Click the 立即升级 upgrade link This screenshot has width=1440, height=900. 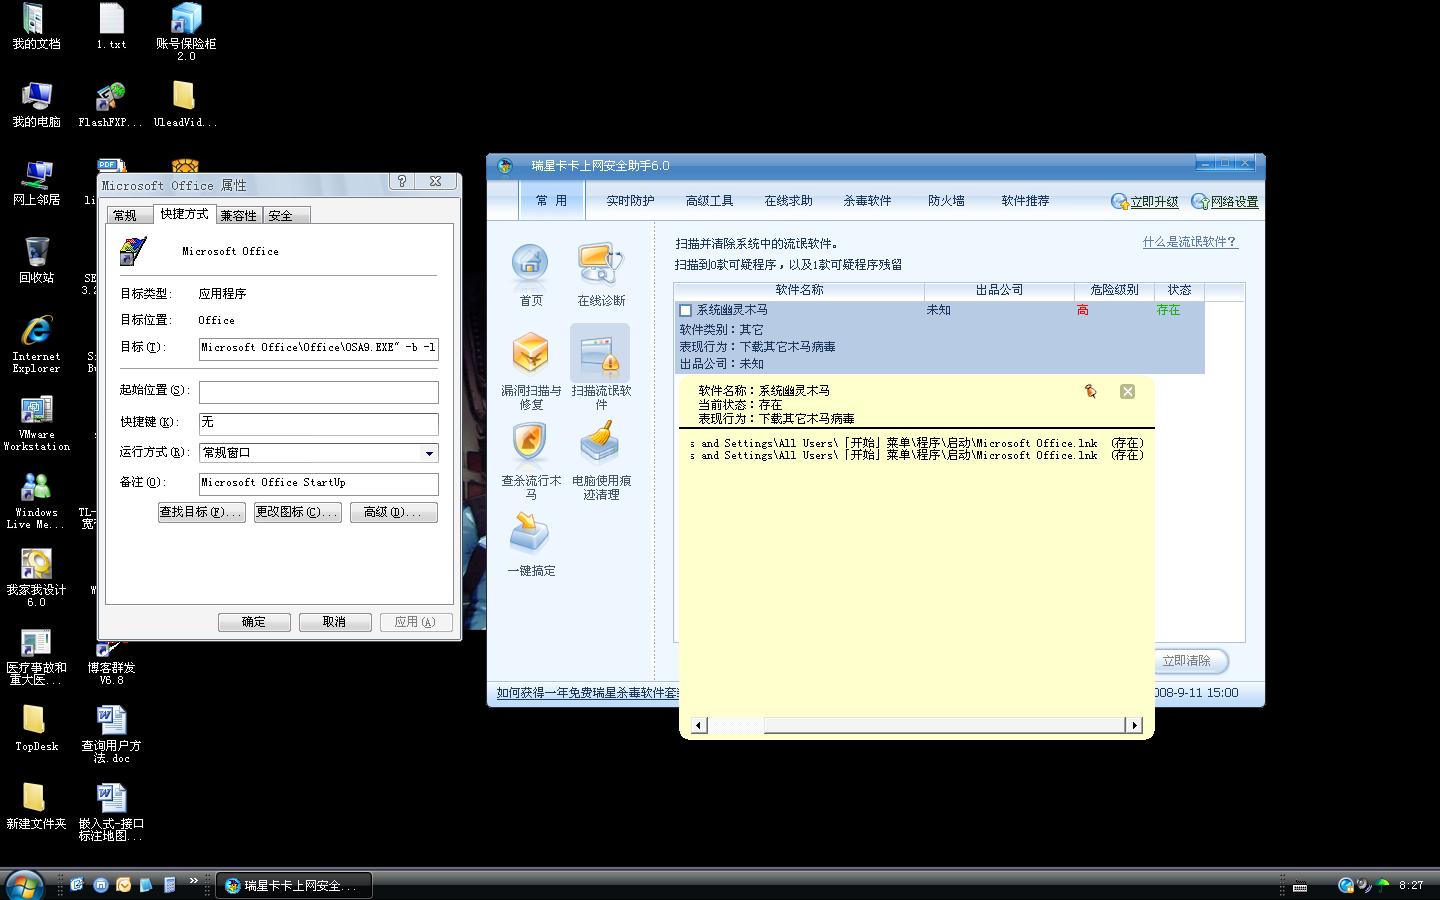1145,202
